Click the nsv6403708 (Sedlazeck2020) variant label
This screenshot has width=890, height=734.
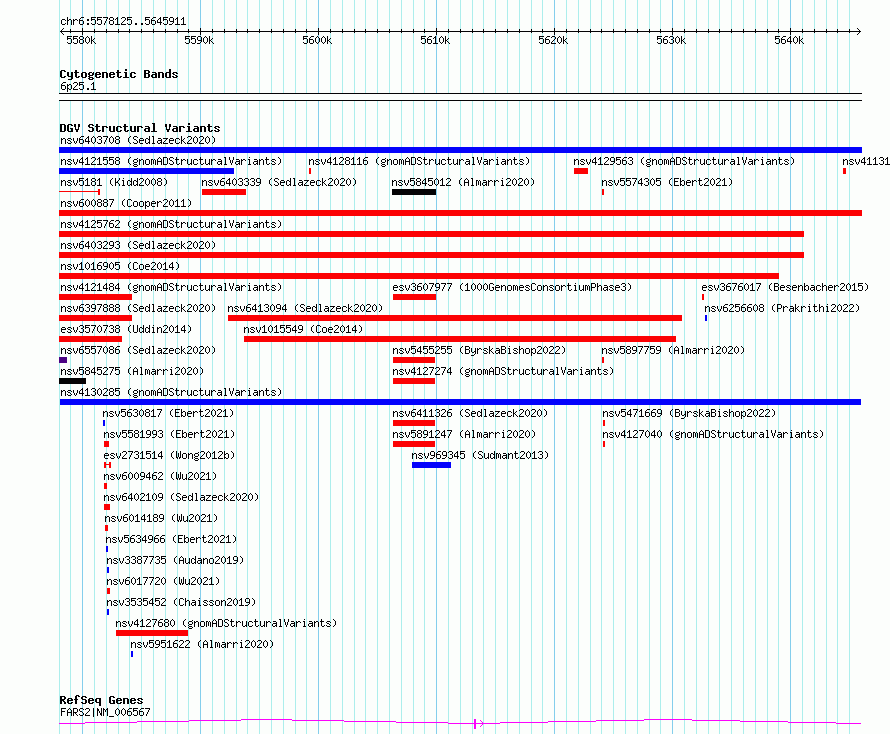pos(138,140)
